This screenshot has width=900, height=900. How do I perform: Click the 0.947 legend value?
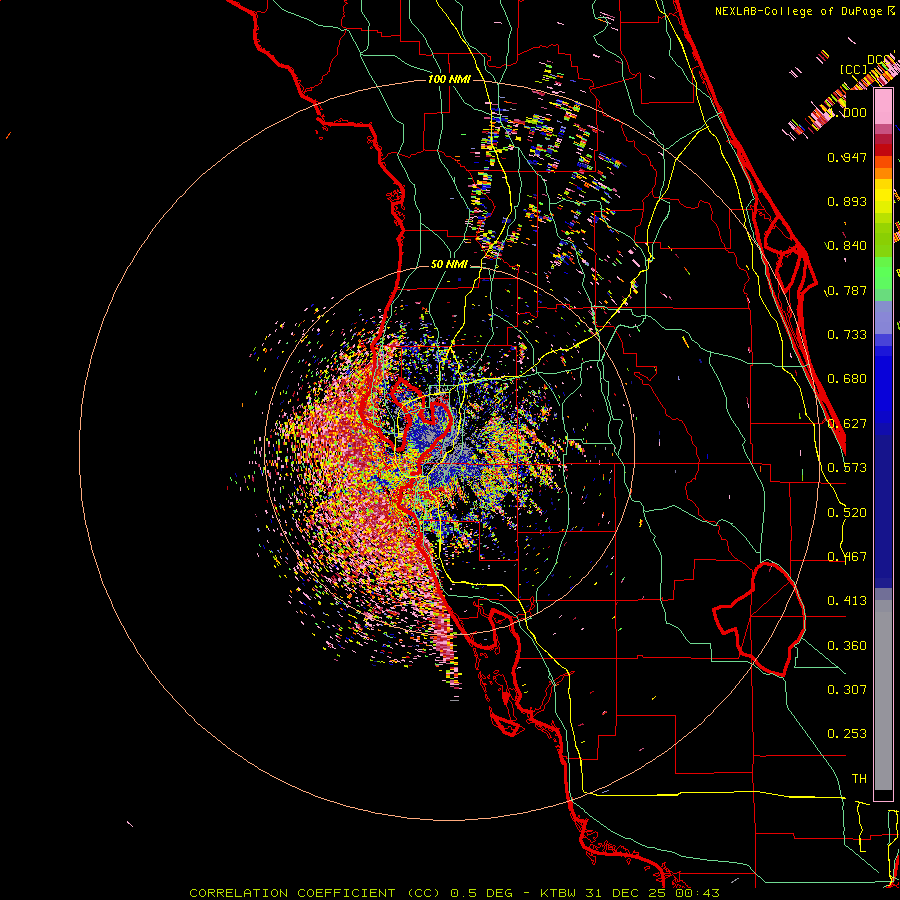(x=847, y=157)
